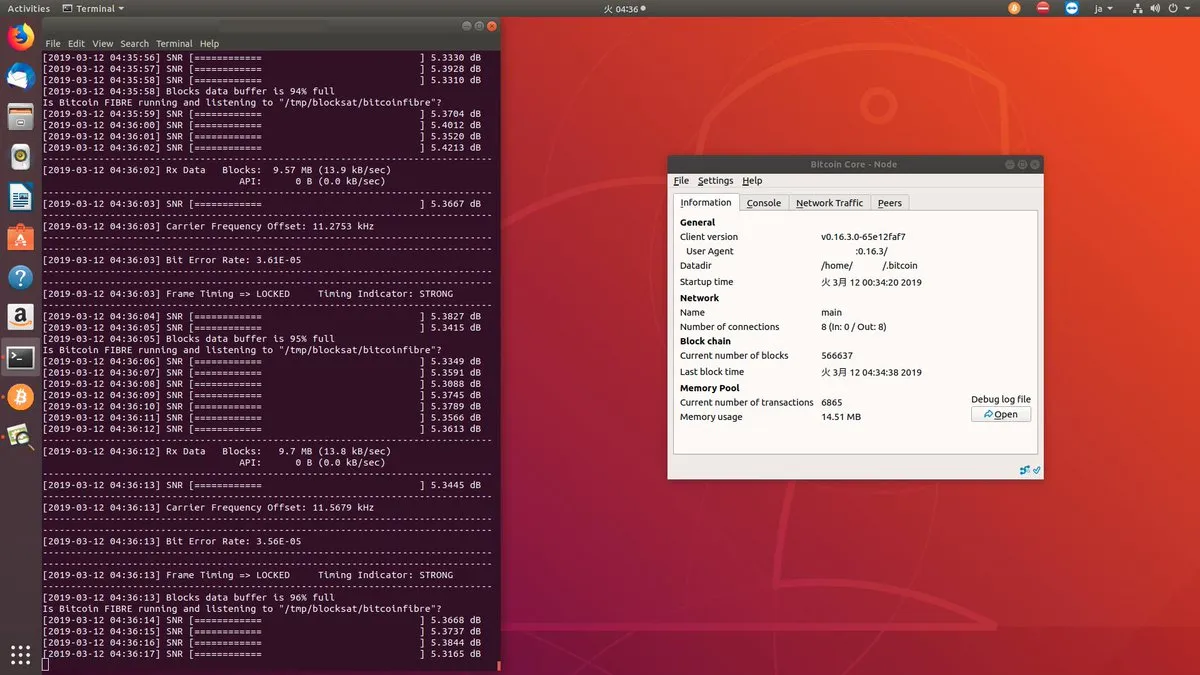Click 'Blocks data buffer is 96% full' line

[188, 598]
